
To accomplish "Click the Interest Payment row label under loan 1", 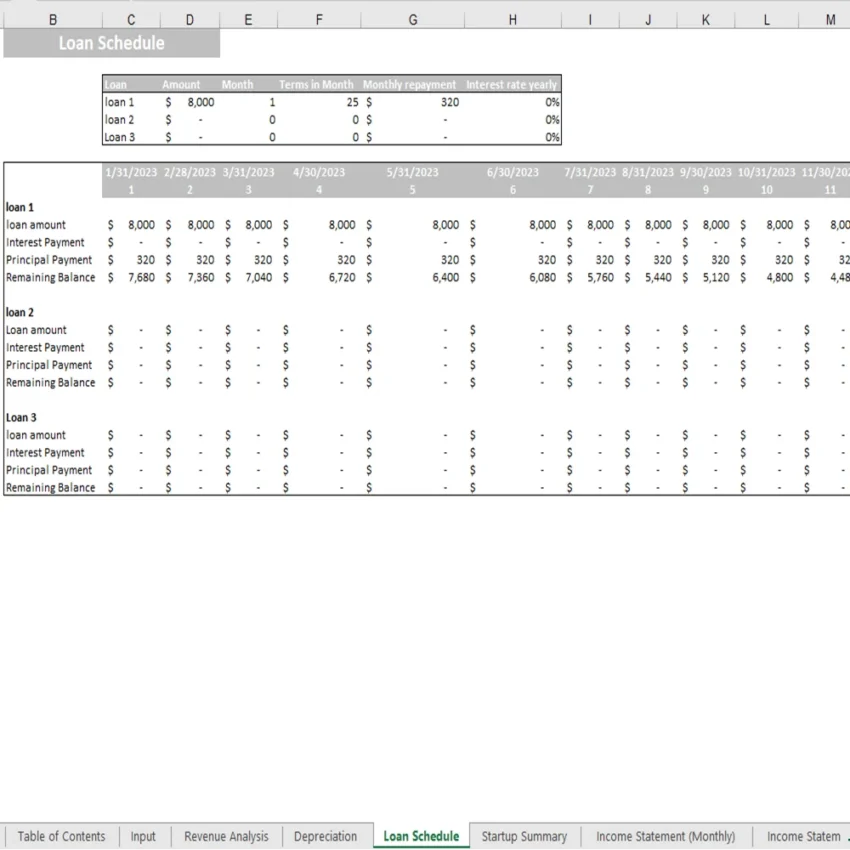I will click(x=45, y=242).
